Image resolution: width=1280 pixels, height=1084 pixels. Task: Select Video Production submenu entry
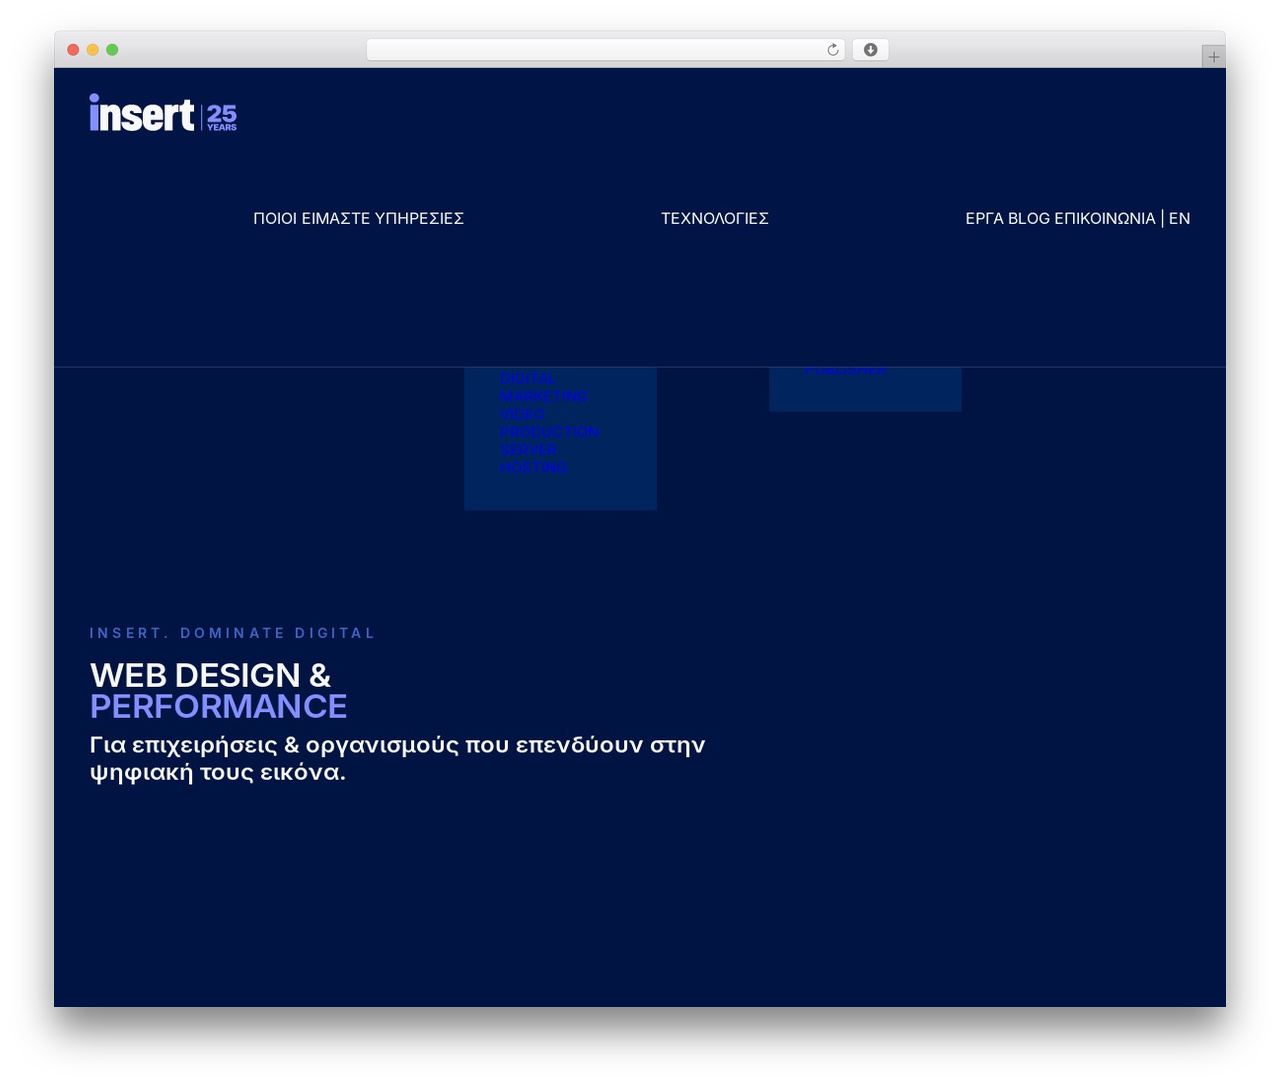pyautogui.click(x=550, y=423)
